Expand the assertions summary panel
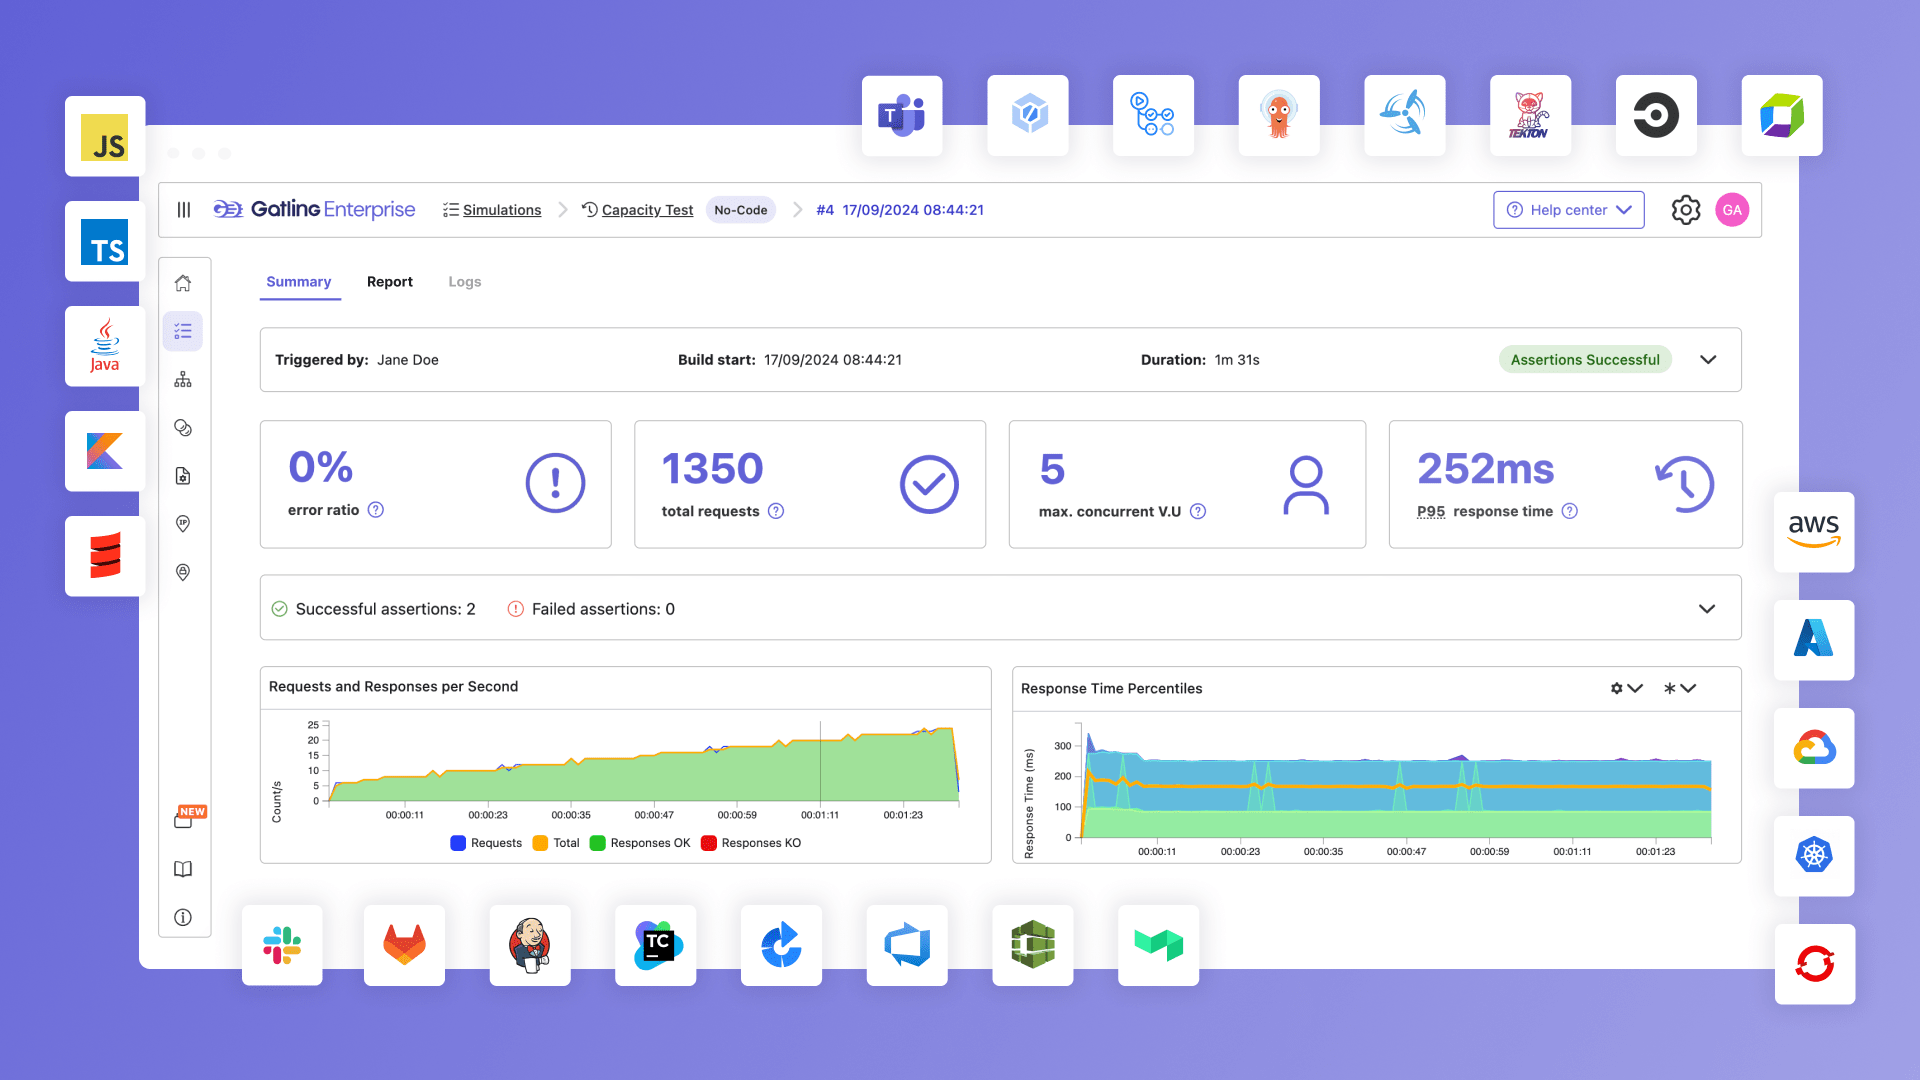Viewport: 1920px width, 1080px height. [1707, 609]
